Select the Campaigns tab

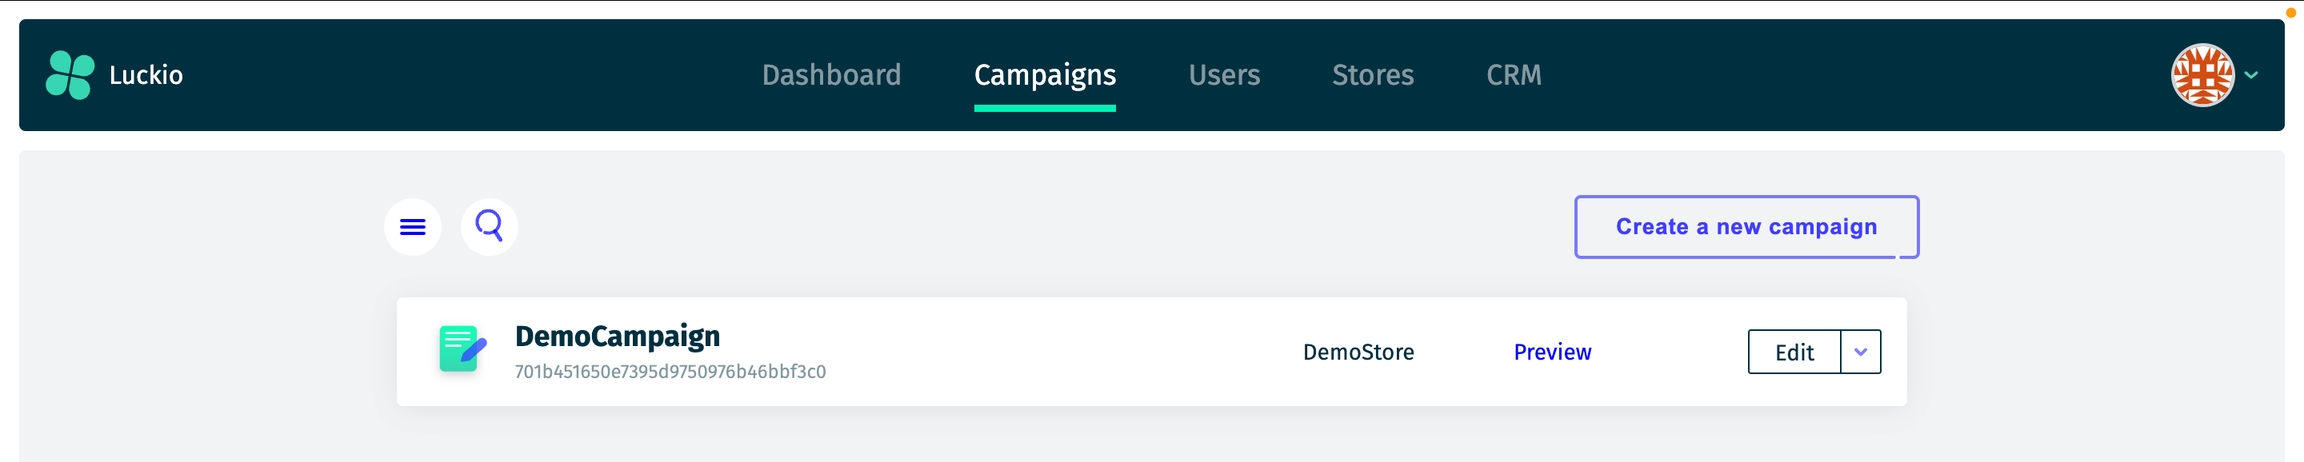[x=1045, y=75]
